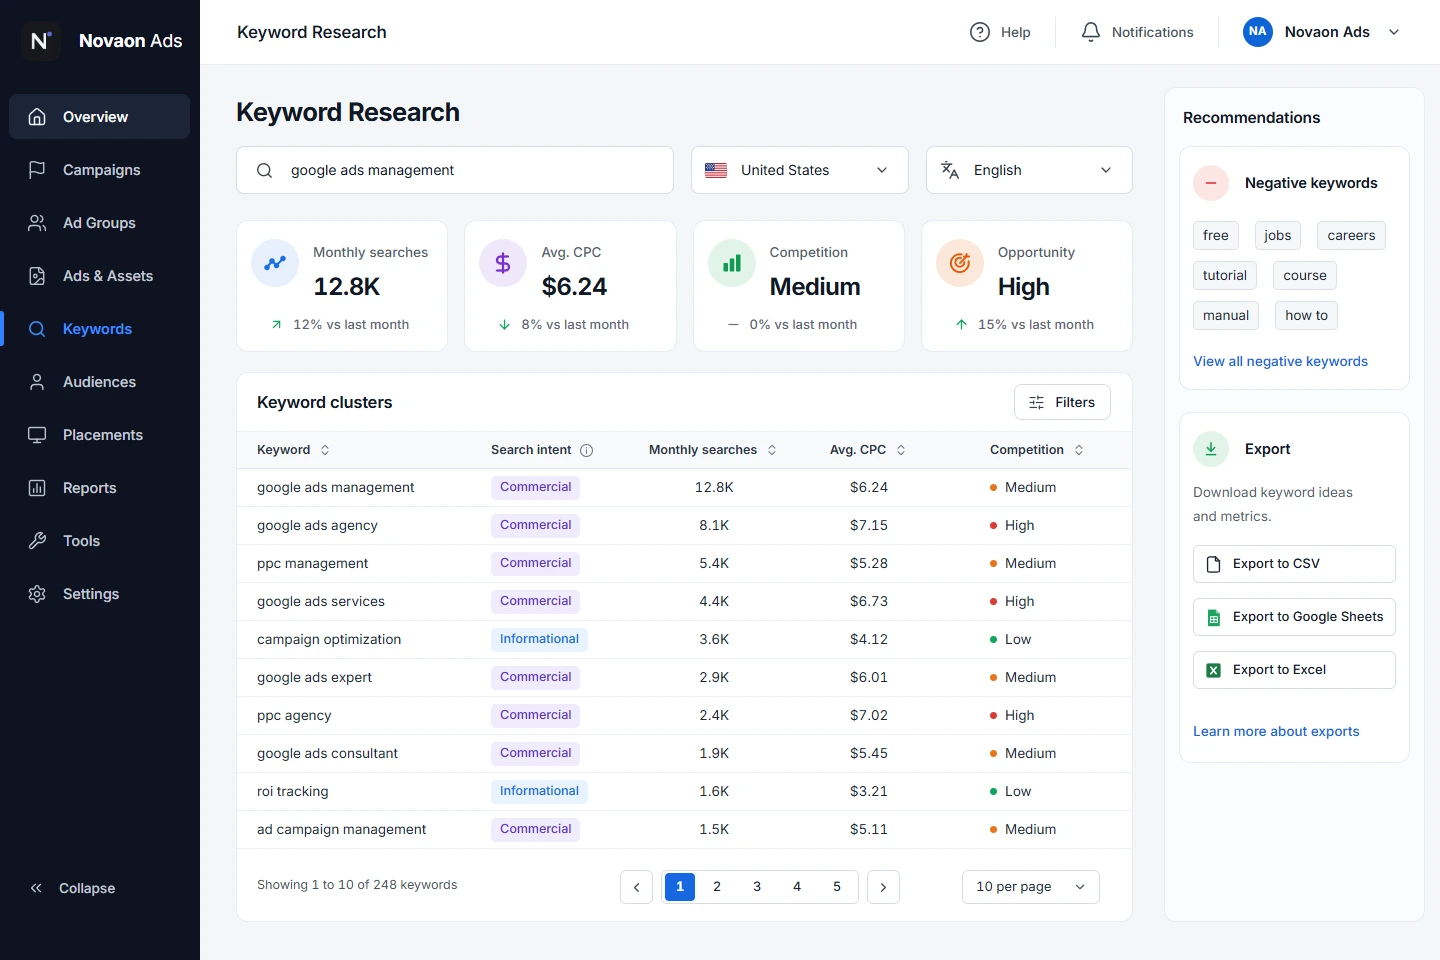
Task: Open Learn more about exports link
Action: pyautogui.click(x=1276, y=732)
